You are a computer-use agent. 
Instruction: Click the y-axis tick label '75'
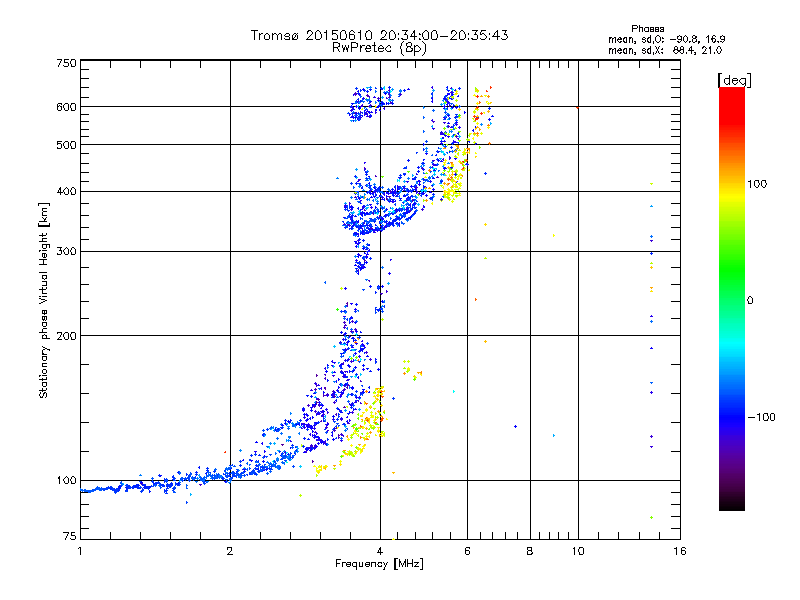[70, 536]
